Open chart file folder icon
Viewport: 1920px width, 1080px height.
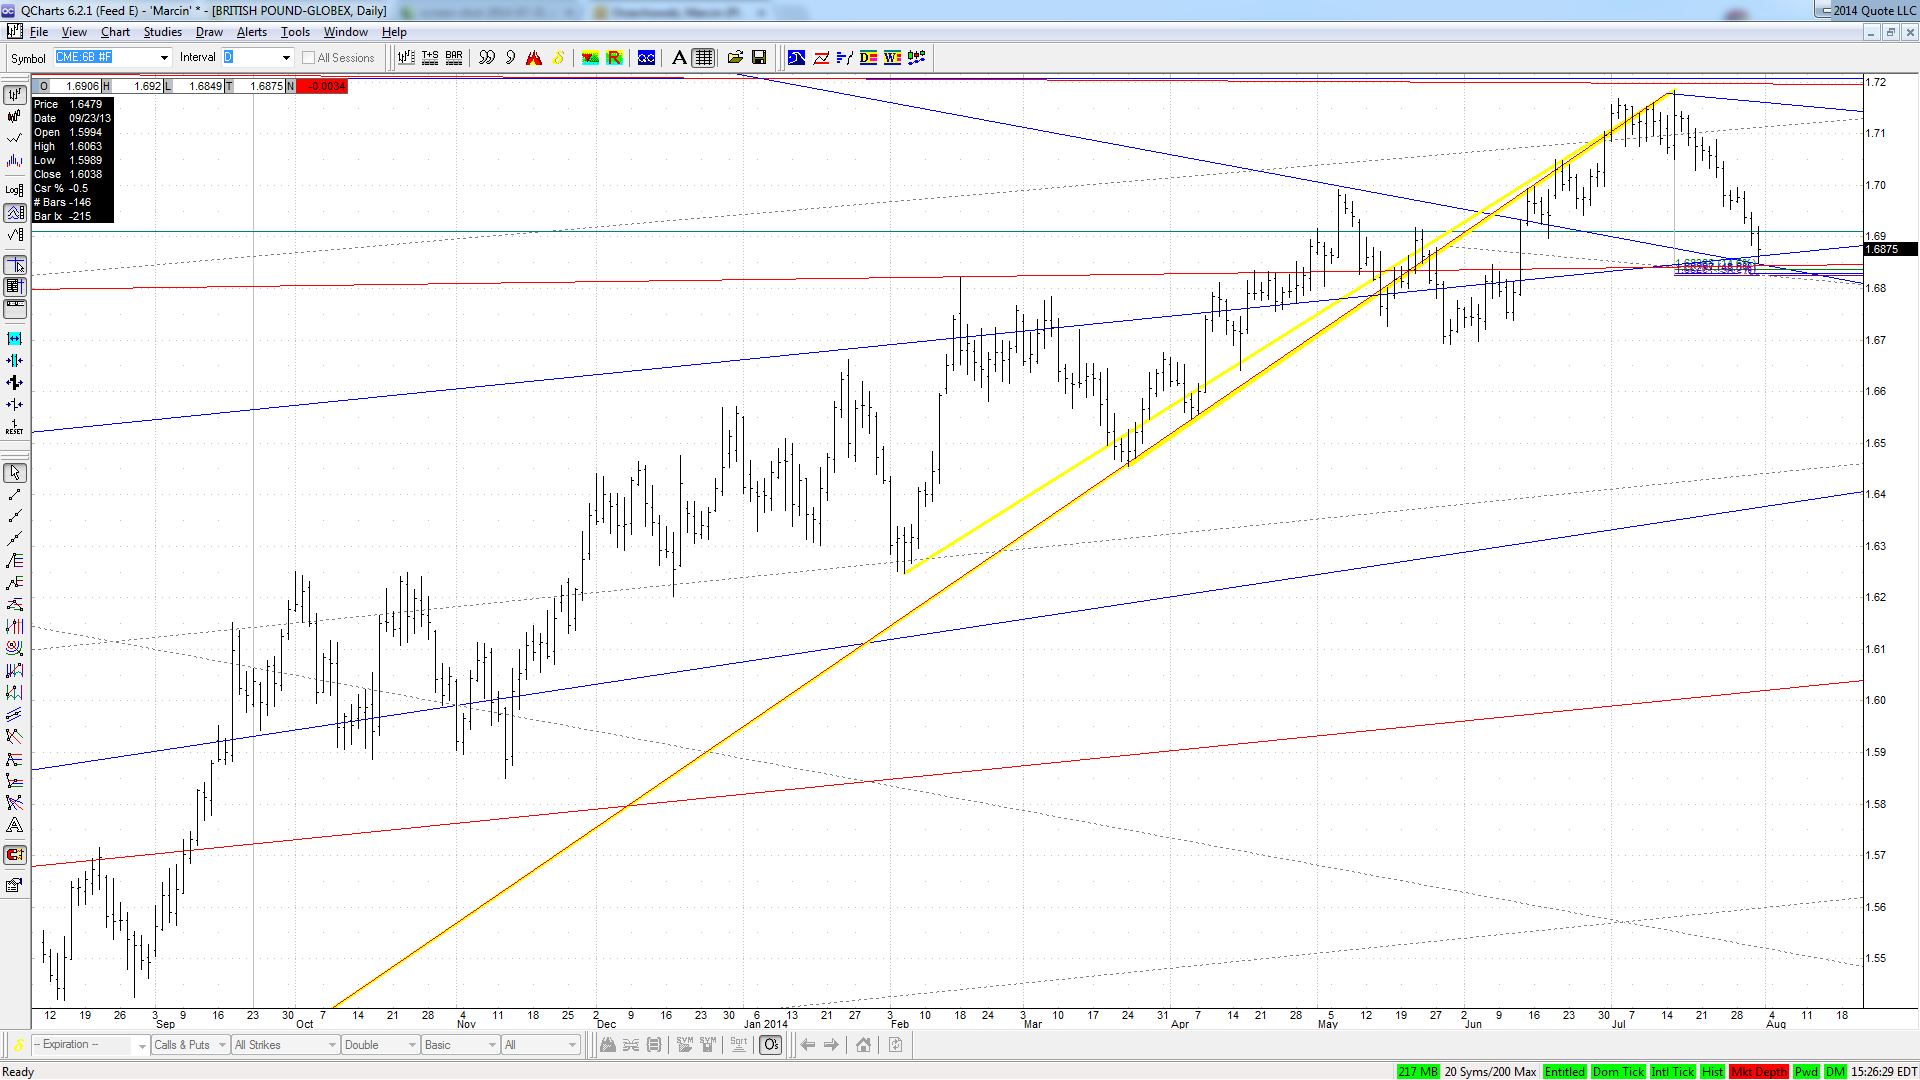point(735,58)
